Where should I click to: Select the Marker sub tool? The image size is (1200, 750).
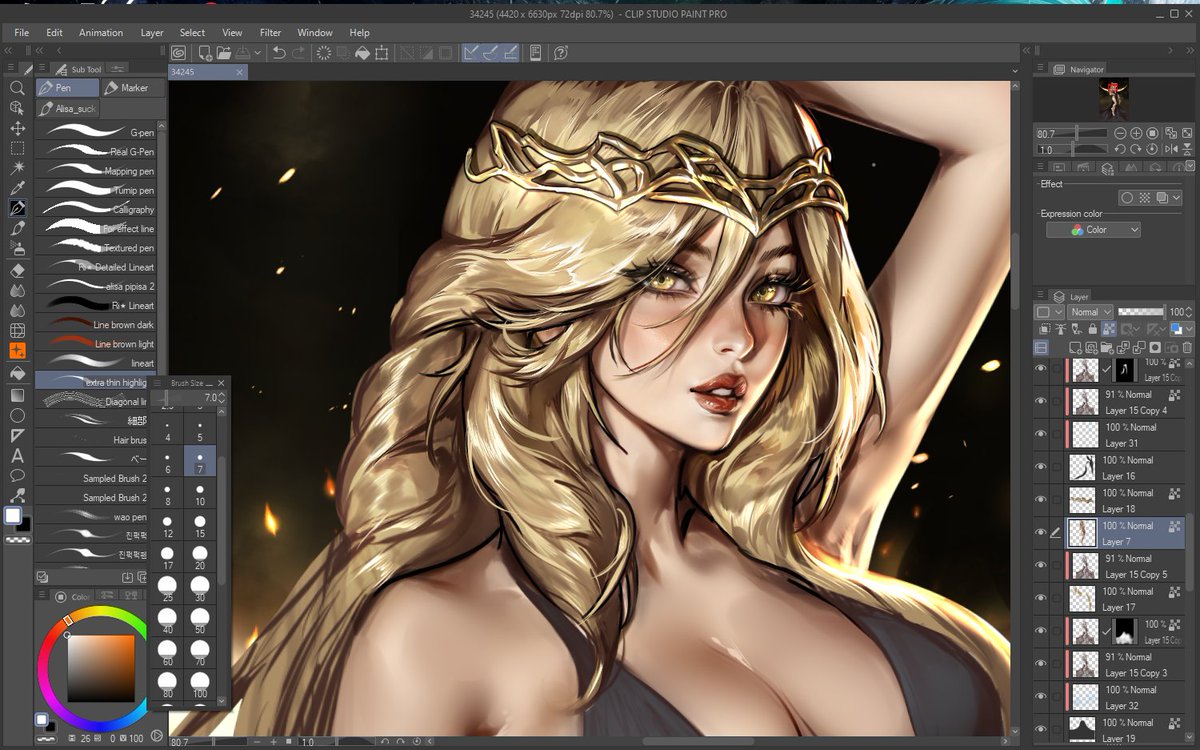[x=131, y=87]
